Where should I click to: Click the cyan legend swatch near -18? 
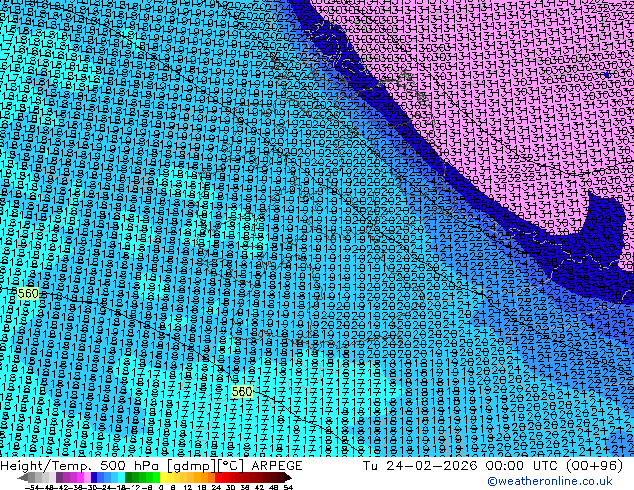tap(121, 477)
